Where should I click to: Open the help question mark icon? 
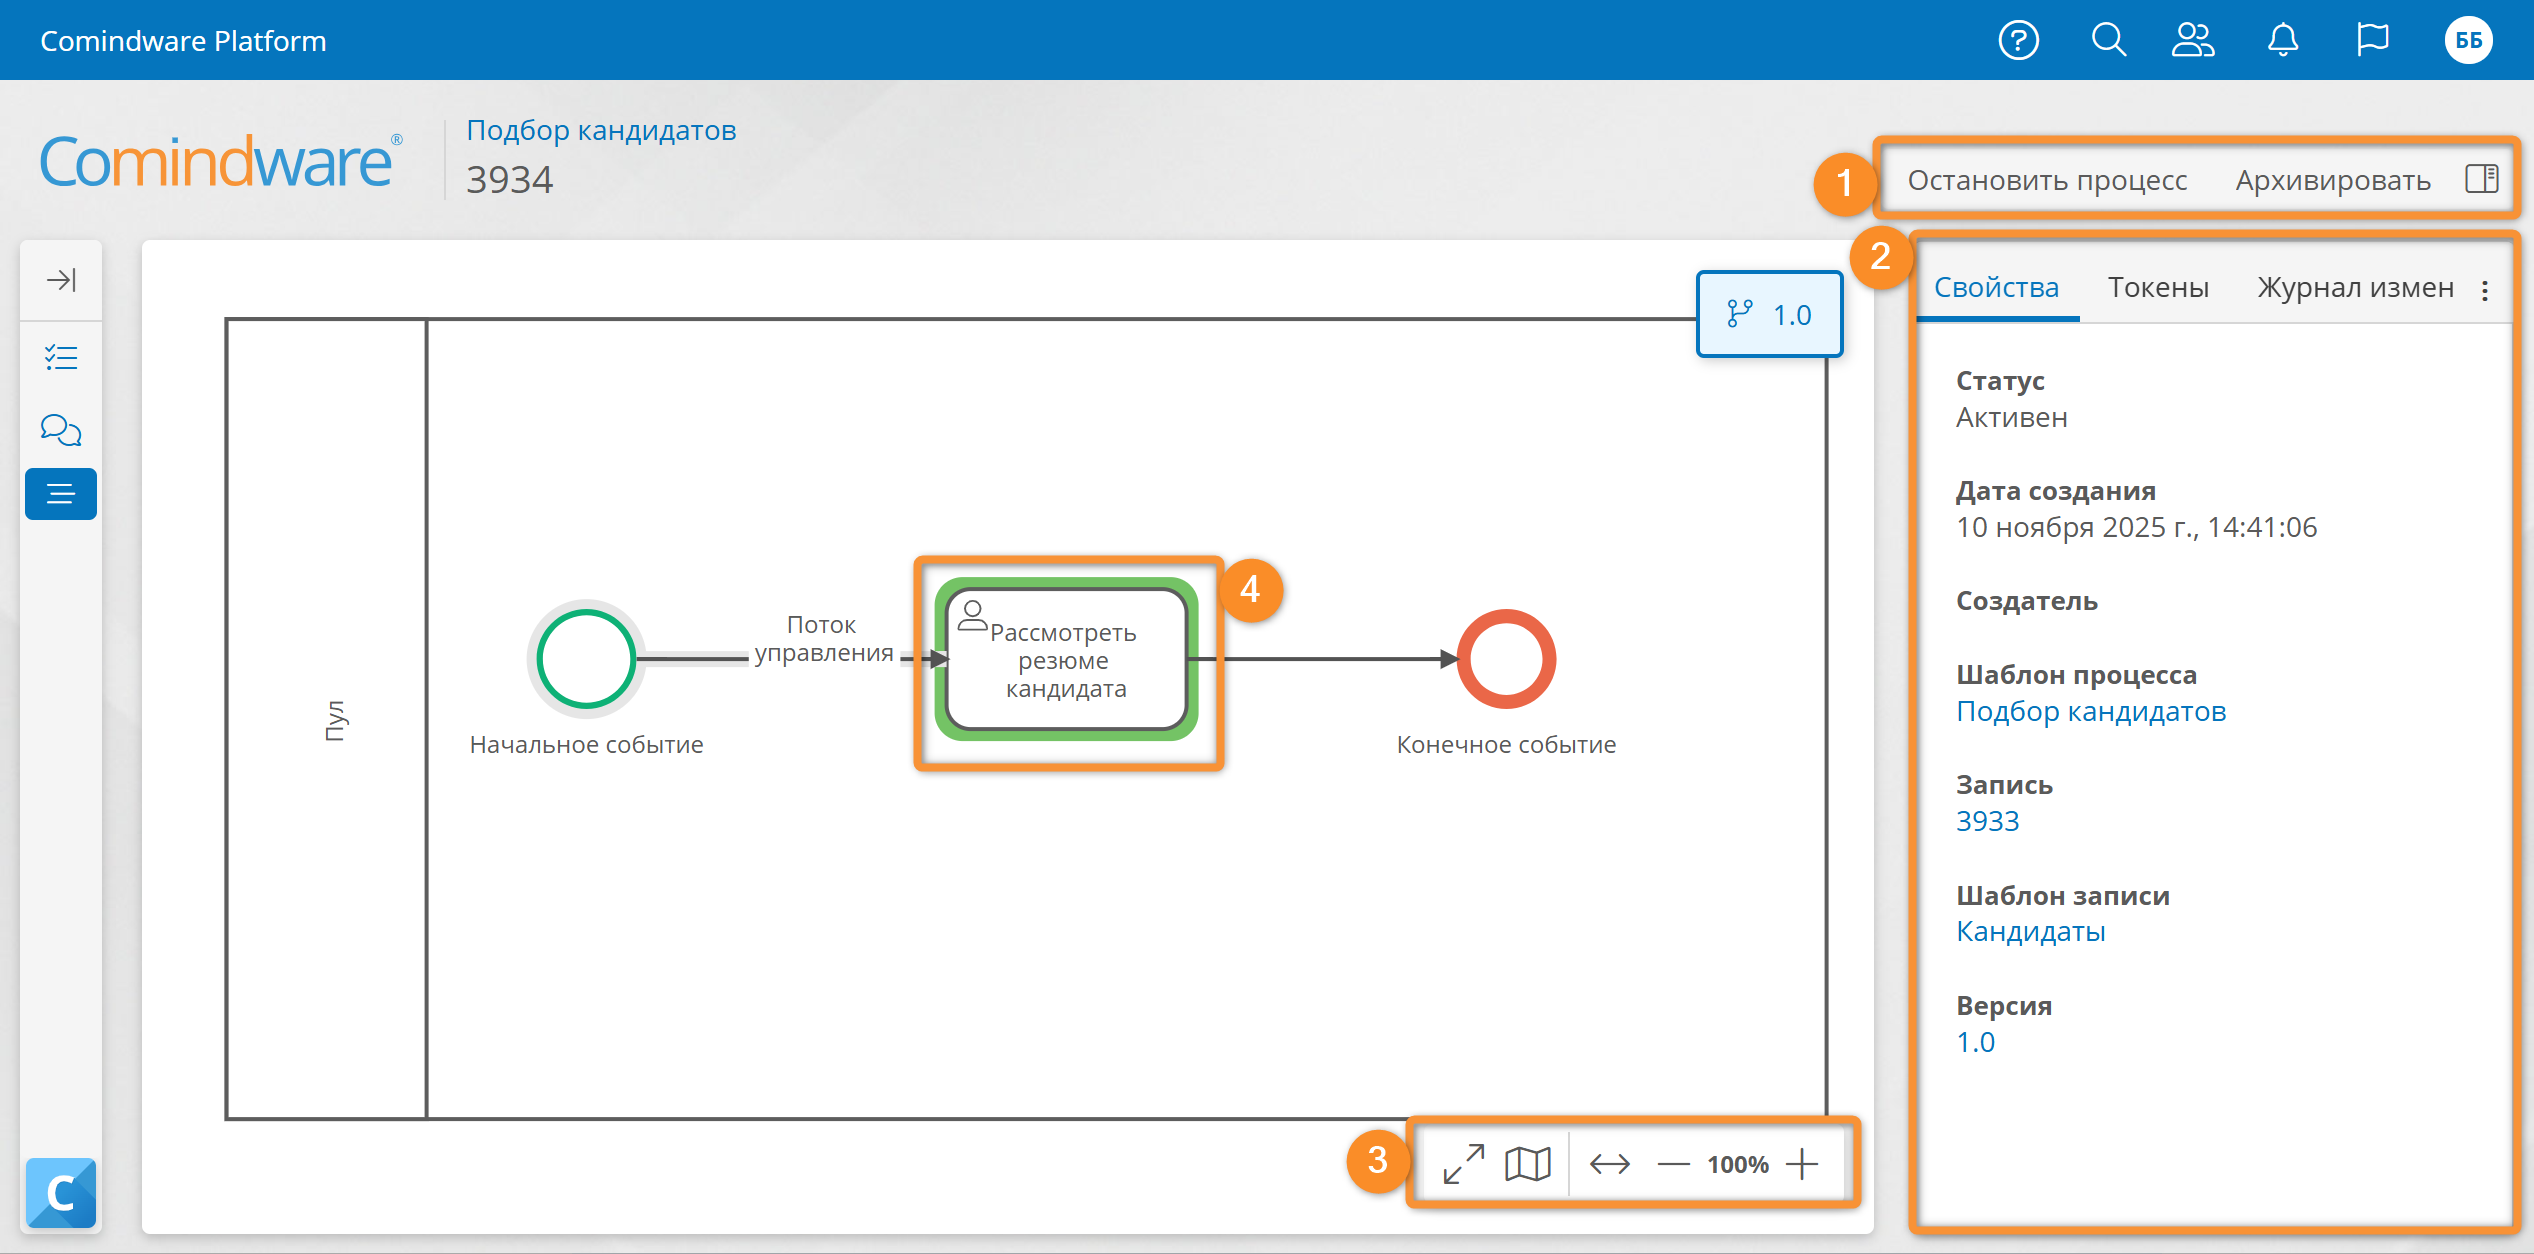click(2018, 40)
